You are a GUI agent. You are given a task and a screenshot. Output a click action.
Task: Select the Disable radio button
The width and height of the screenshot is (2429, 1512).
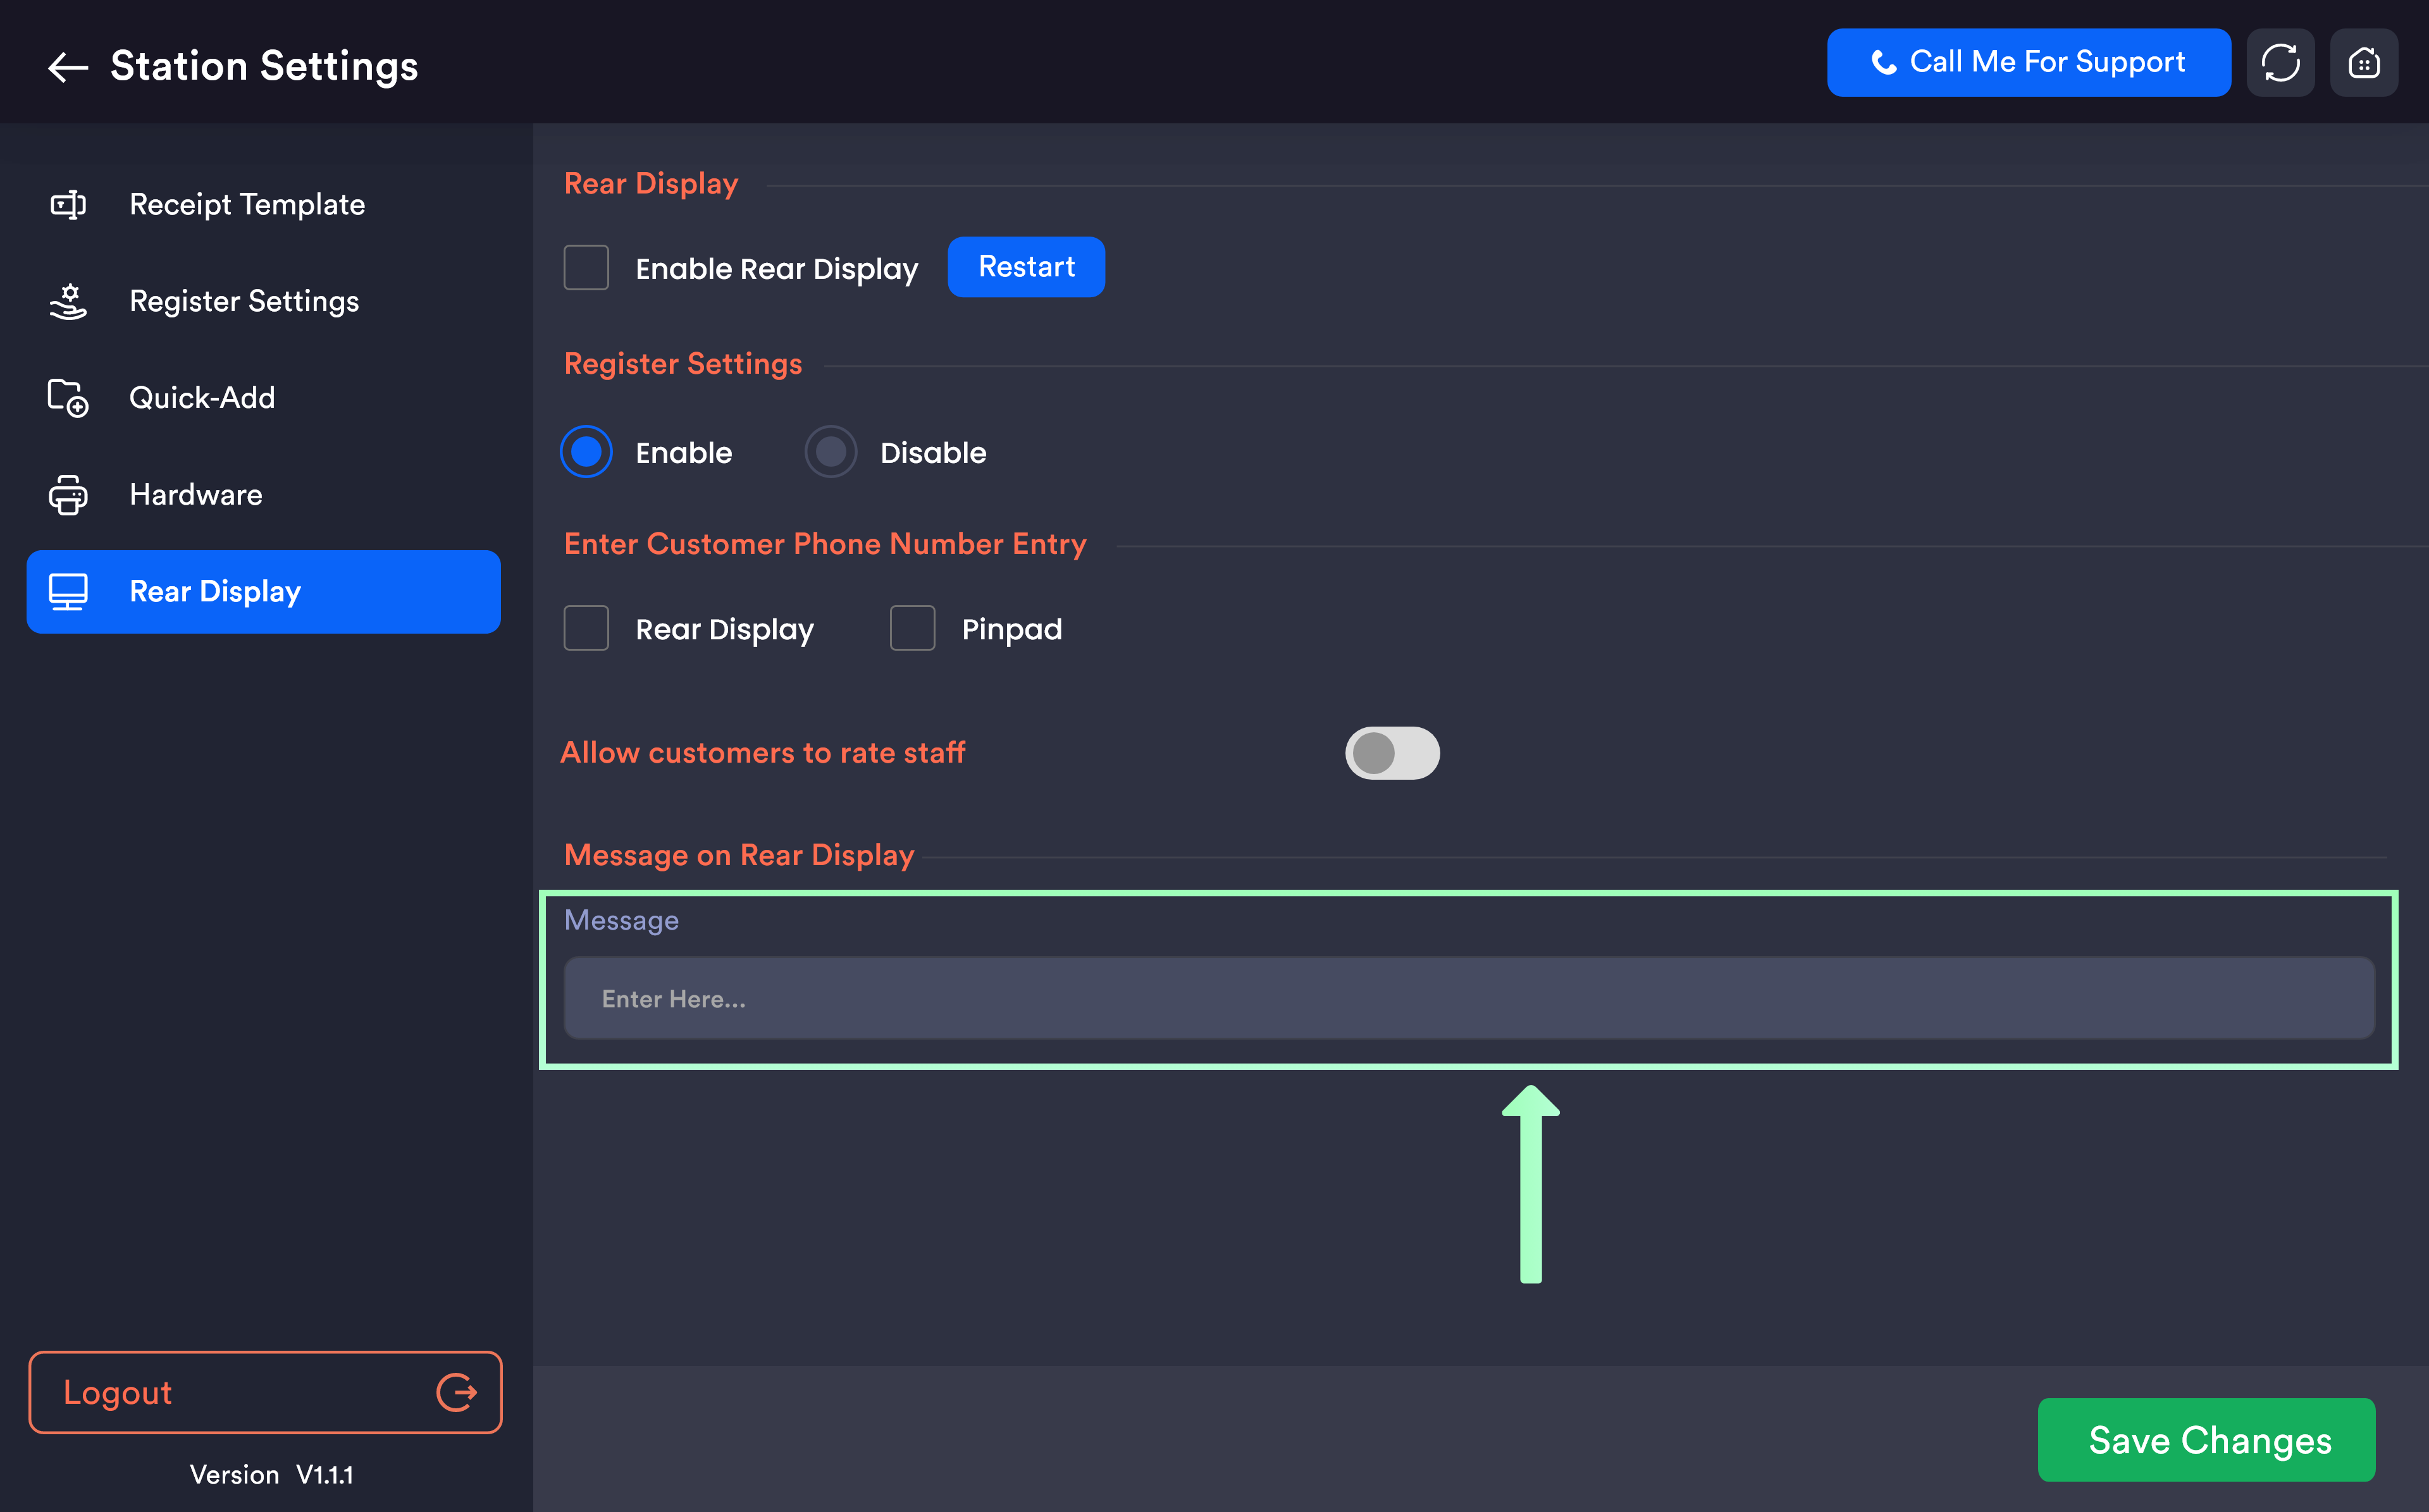tap(831, 452)
